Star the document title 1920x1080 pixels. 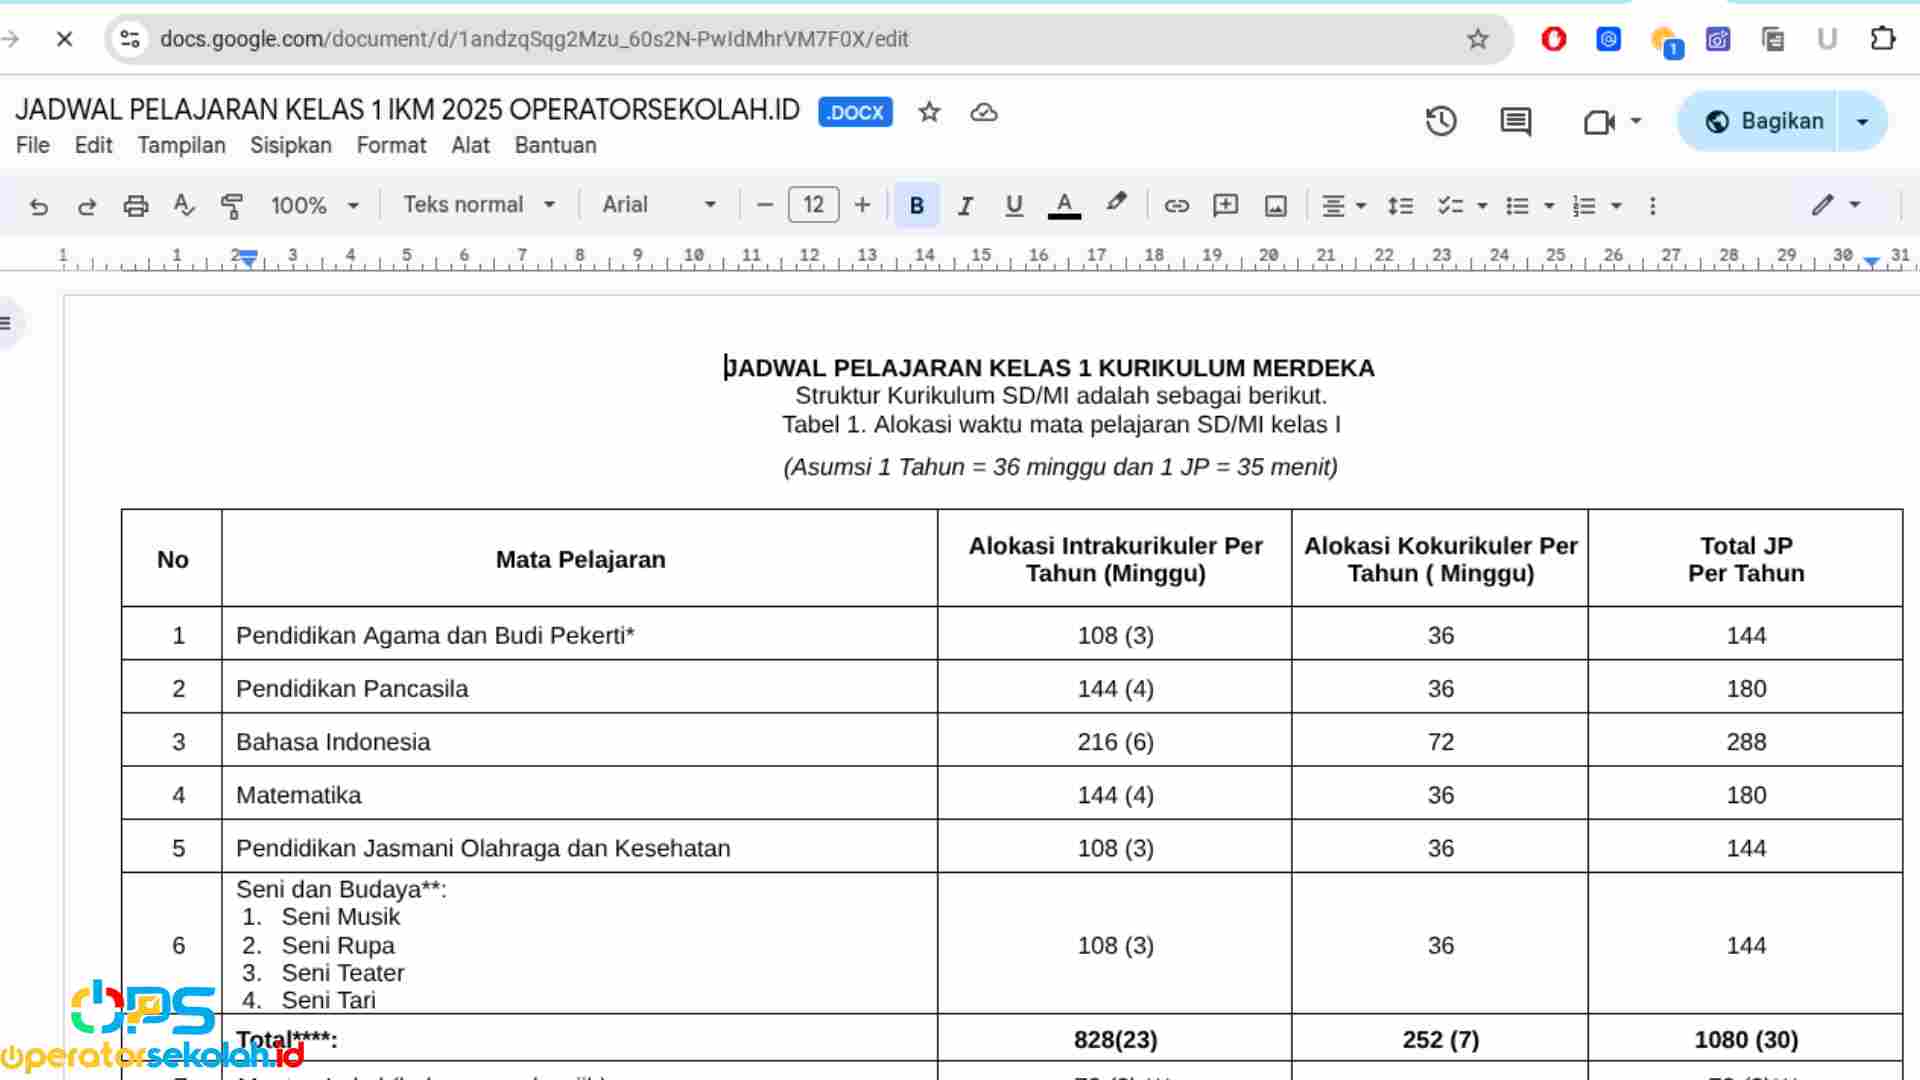(929, 112)
